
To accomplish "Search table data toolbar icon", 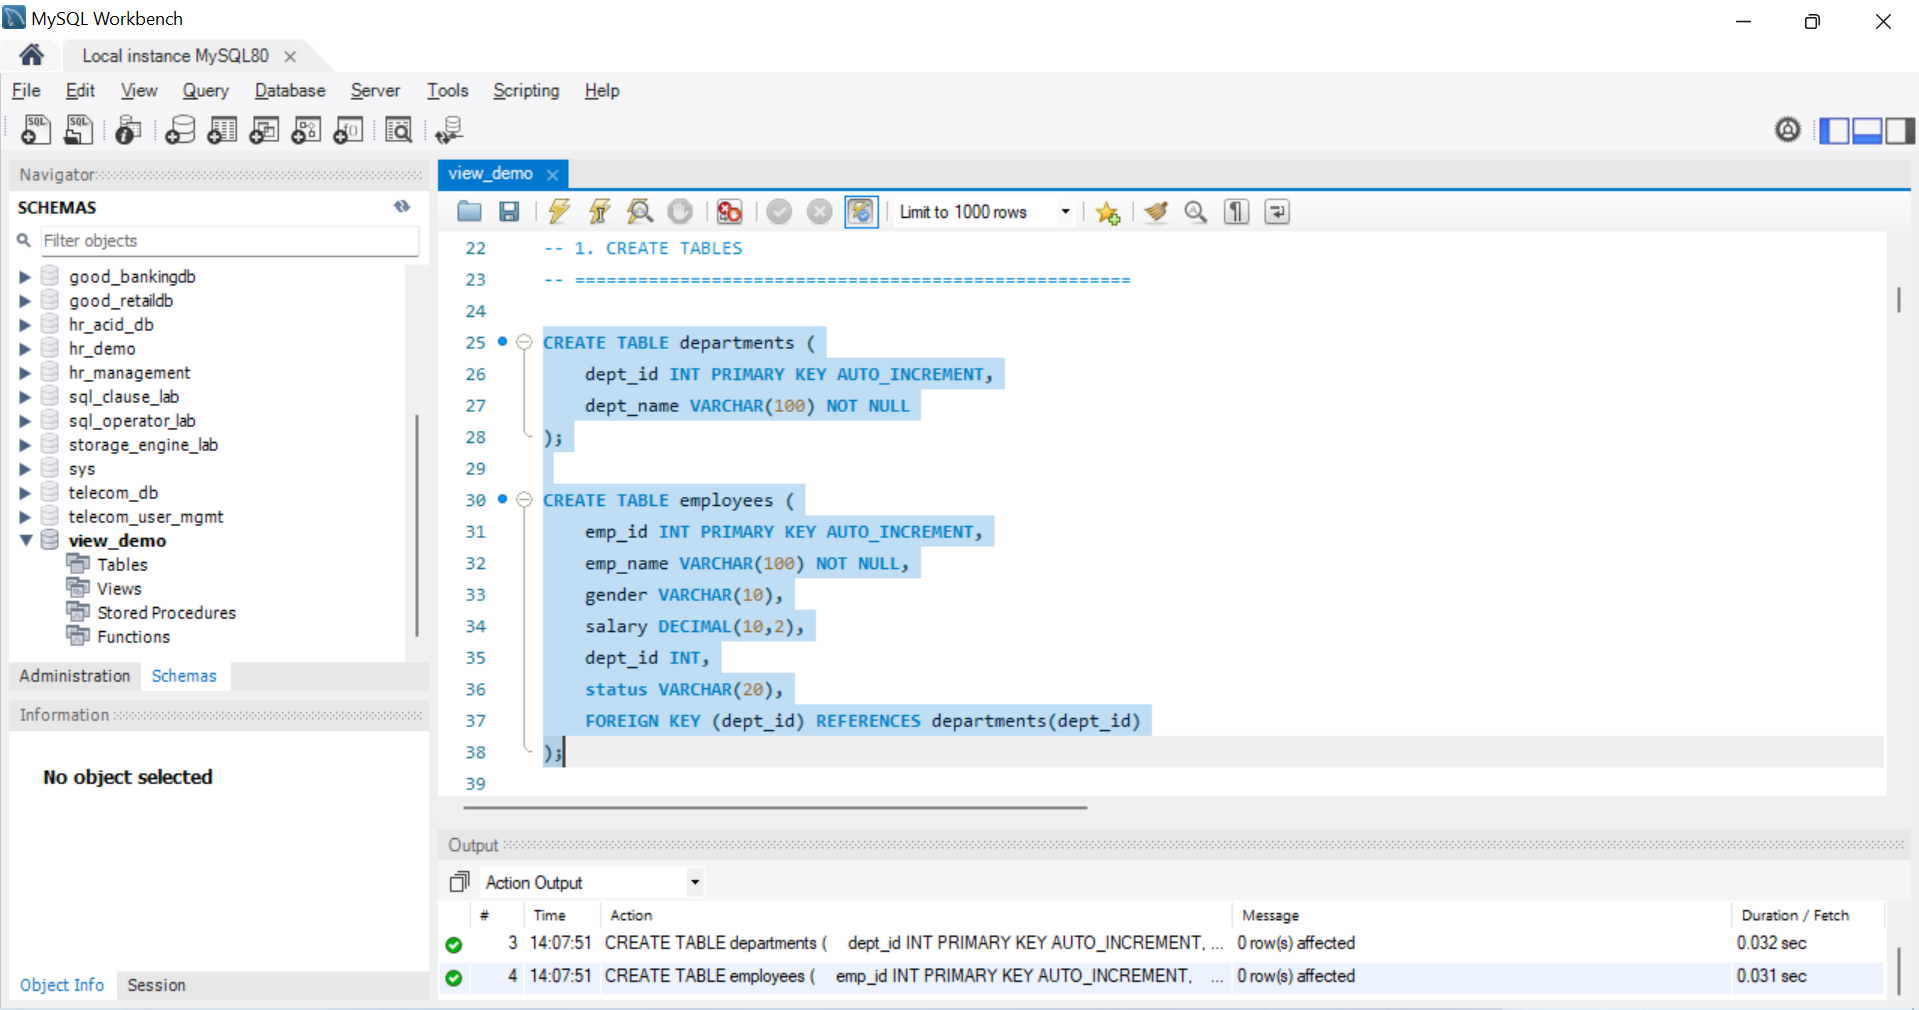I will [398, 130].
